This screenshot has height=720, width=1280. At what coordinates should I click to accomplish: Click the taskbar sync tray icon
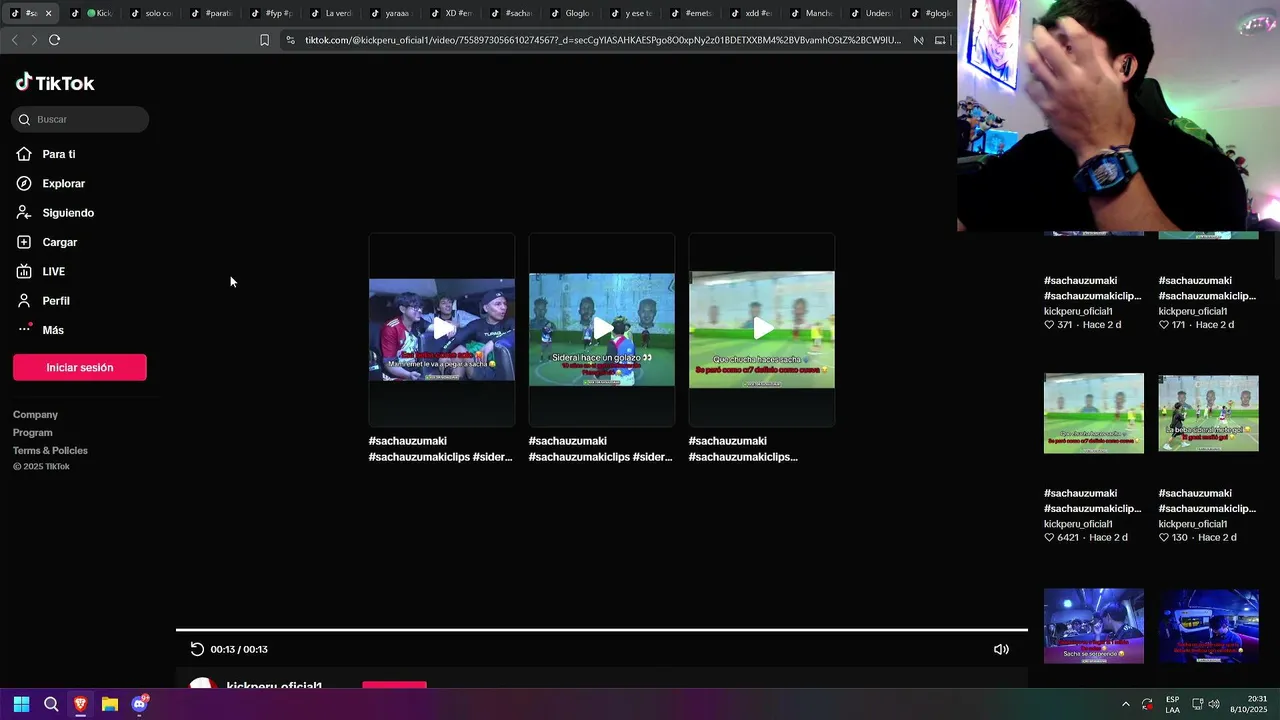click(1147, 704)
